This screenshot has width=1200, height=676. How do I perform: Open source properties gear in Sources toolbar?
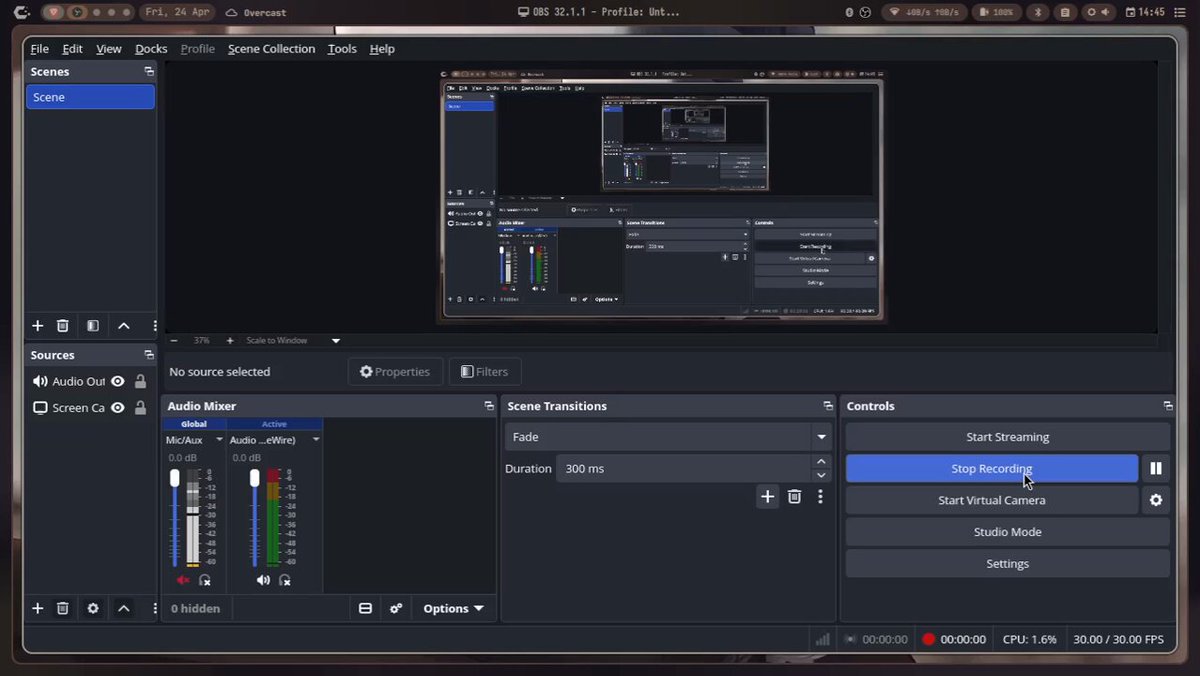pyautogui.click(x=93, y=608)
